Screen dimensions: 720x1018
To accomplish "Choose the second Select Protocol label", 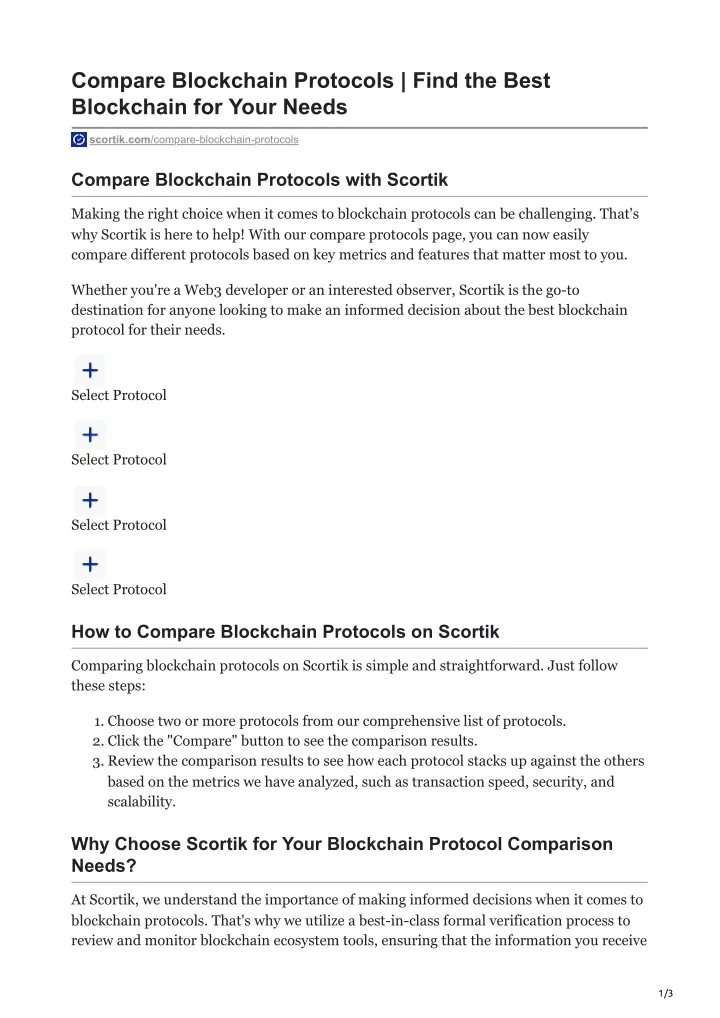I will point(119,460).
